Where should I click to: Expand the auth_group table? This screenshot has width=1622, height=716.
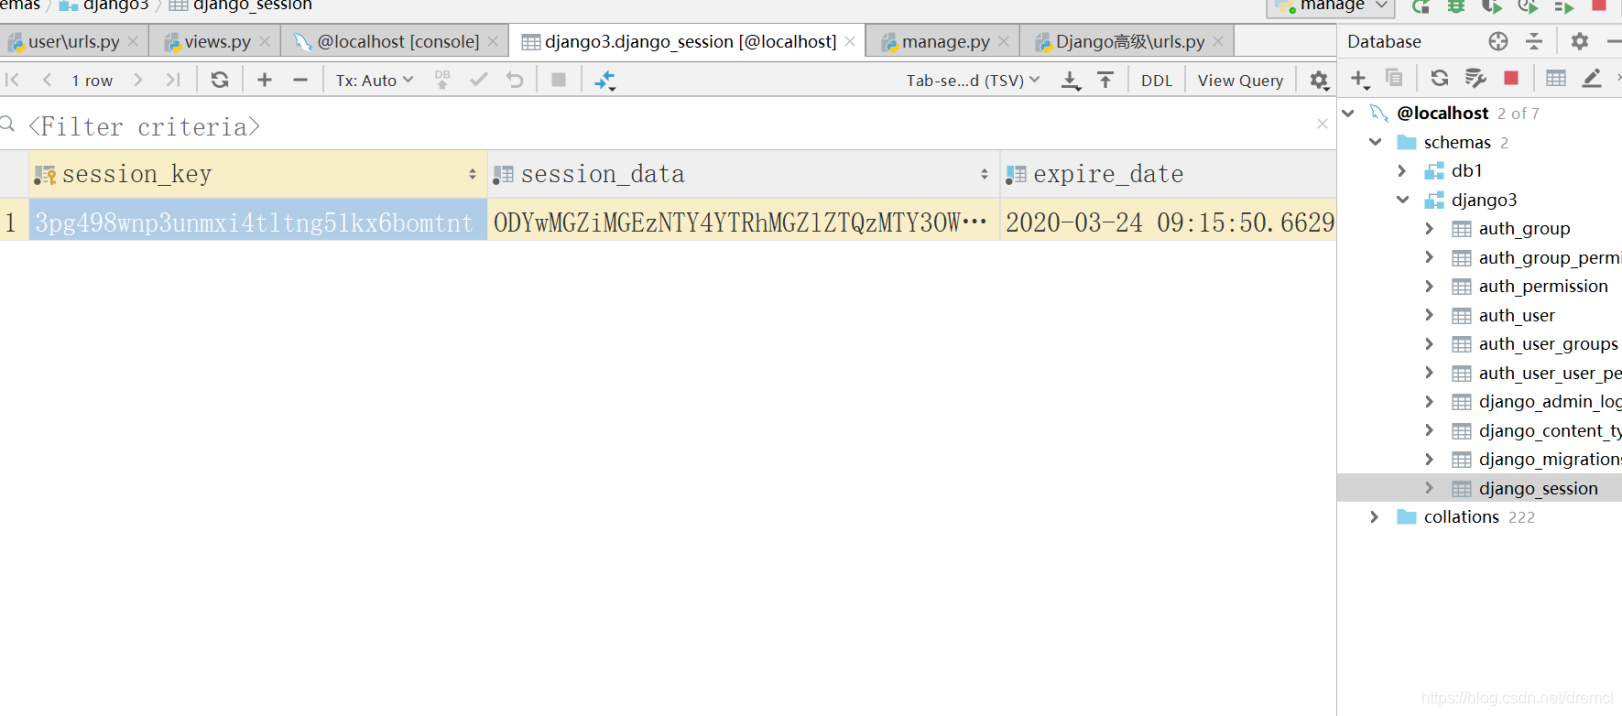pos(1429,229)
